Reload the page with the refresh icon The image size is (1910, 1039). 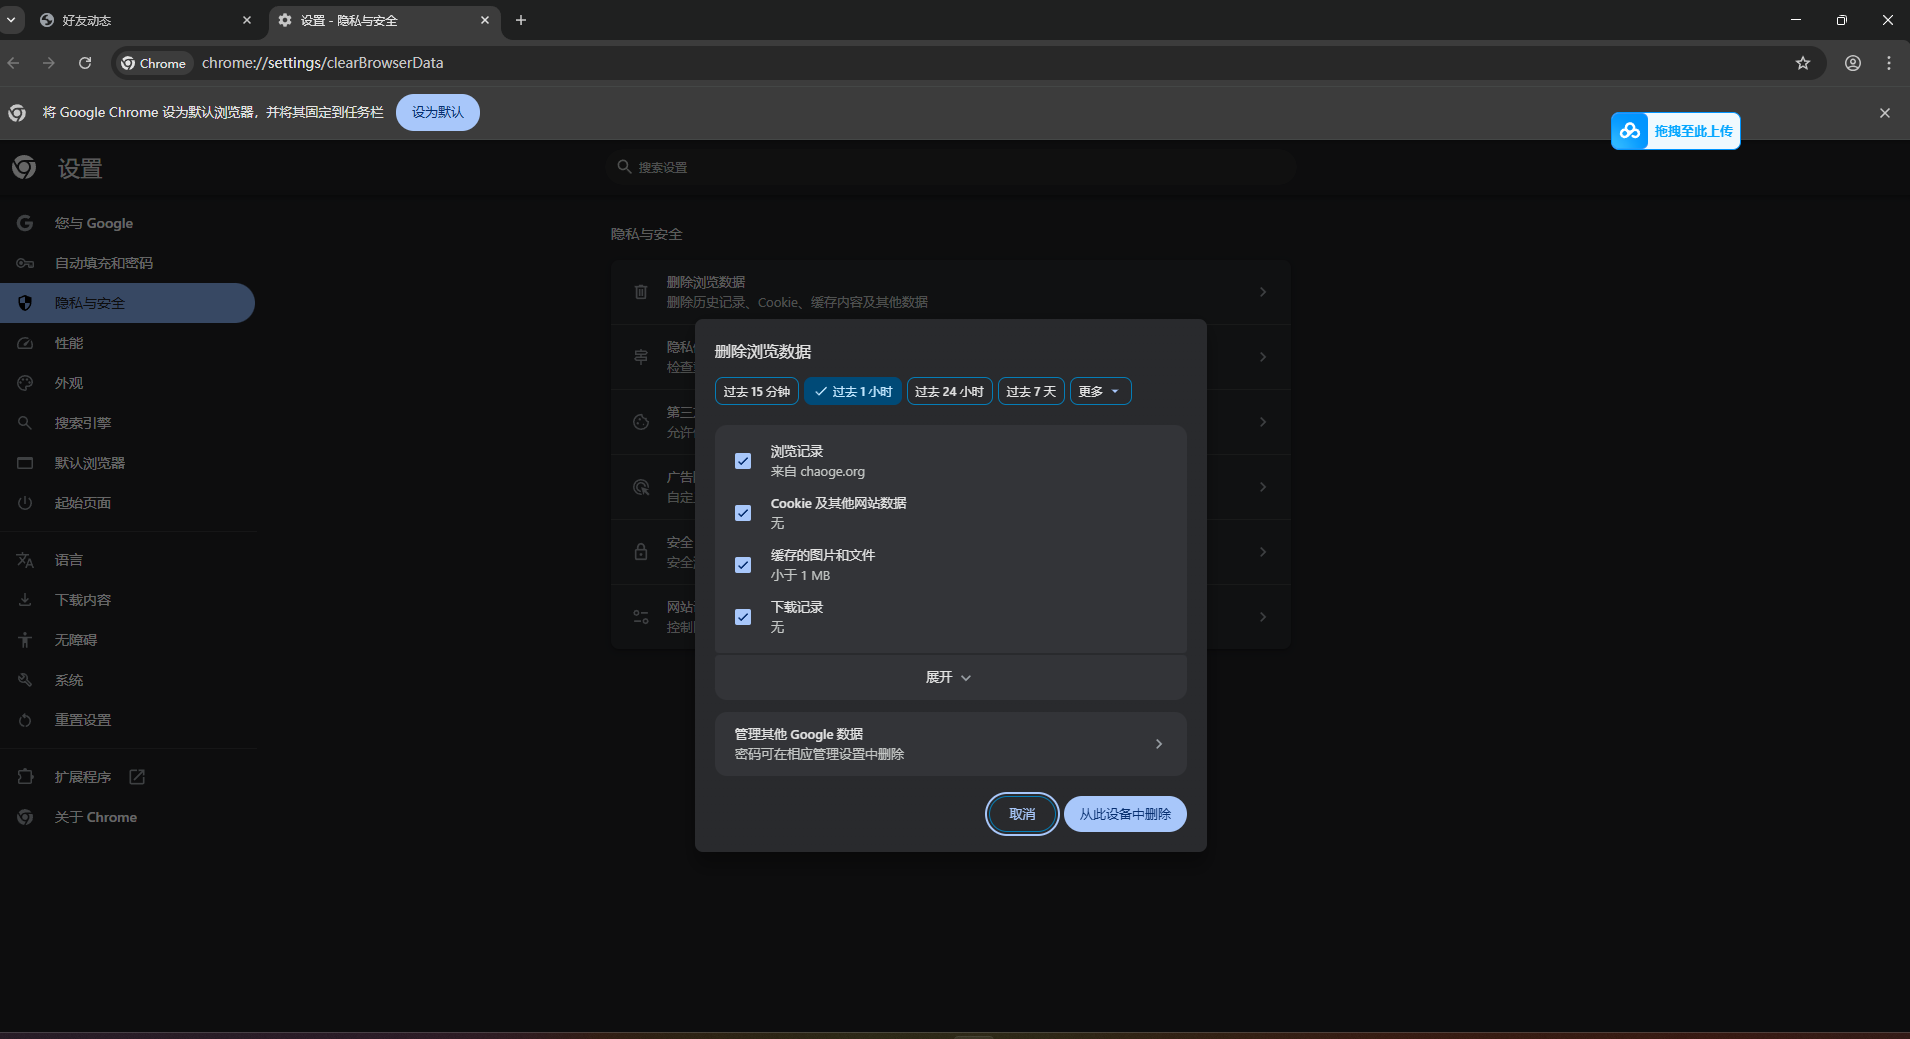click(x=85, y=63)
